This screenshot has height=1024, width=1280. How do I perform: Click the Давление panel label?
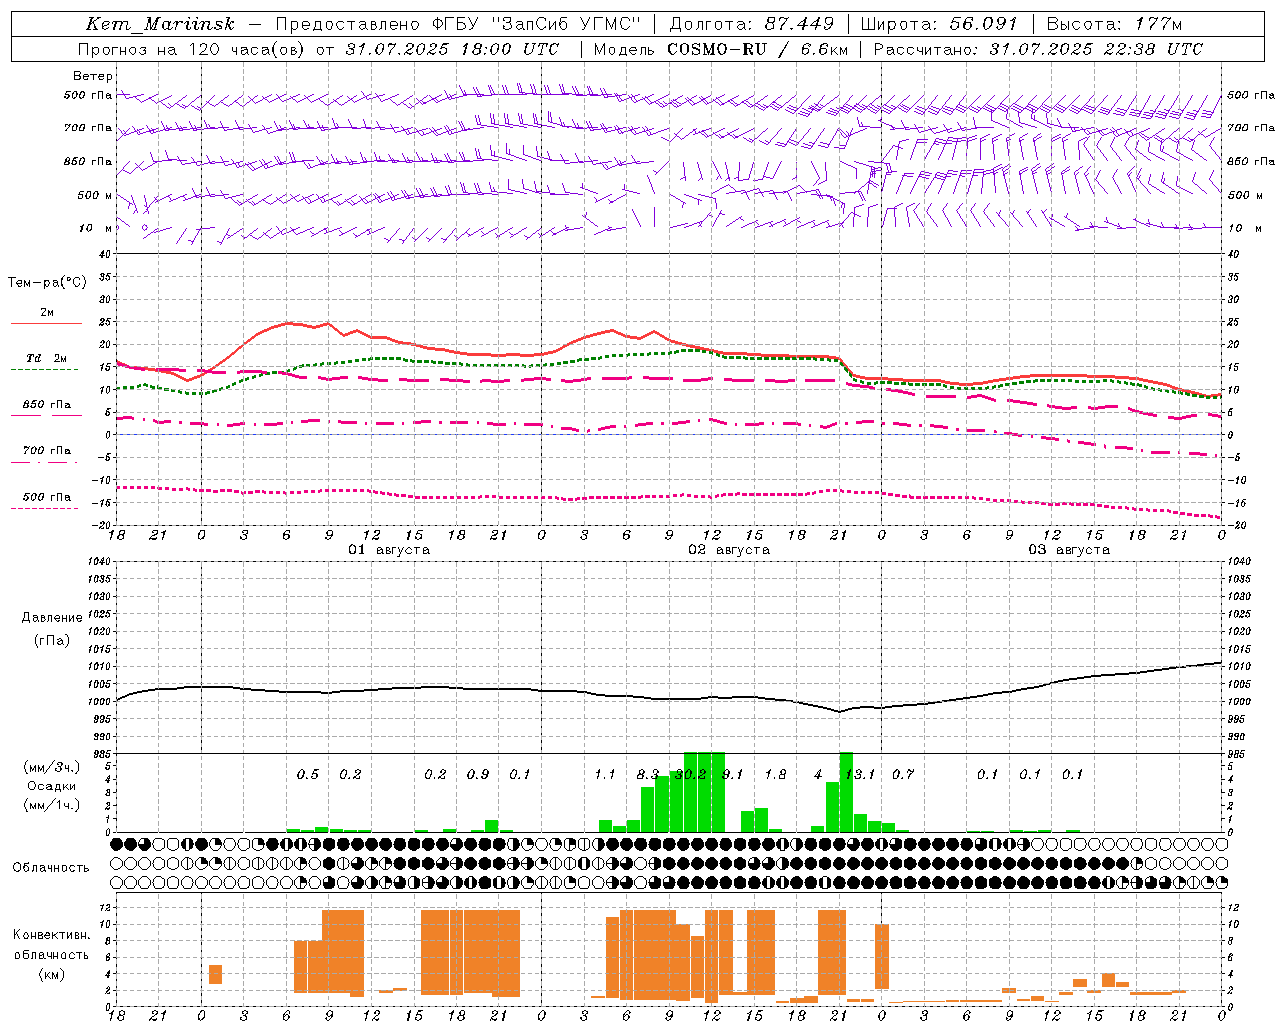pyautogui.click(x=52, y=618)
